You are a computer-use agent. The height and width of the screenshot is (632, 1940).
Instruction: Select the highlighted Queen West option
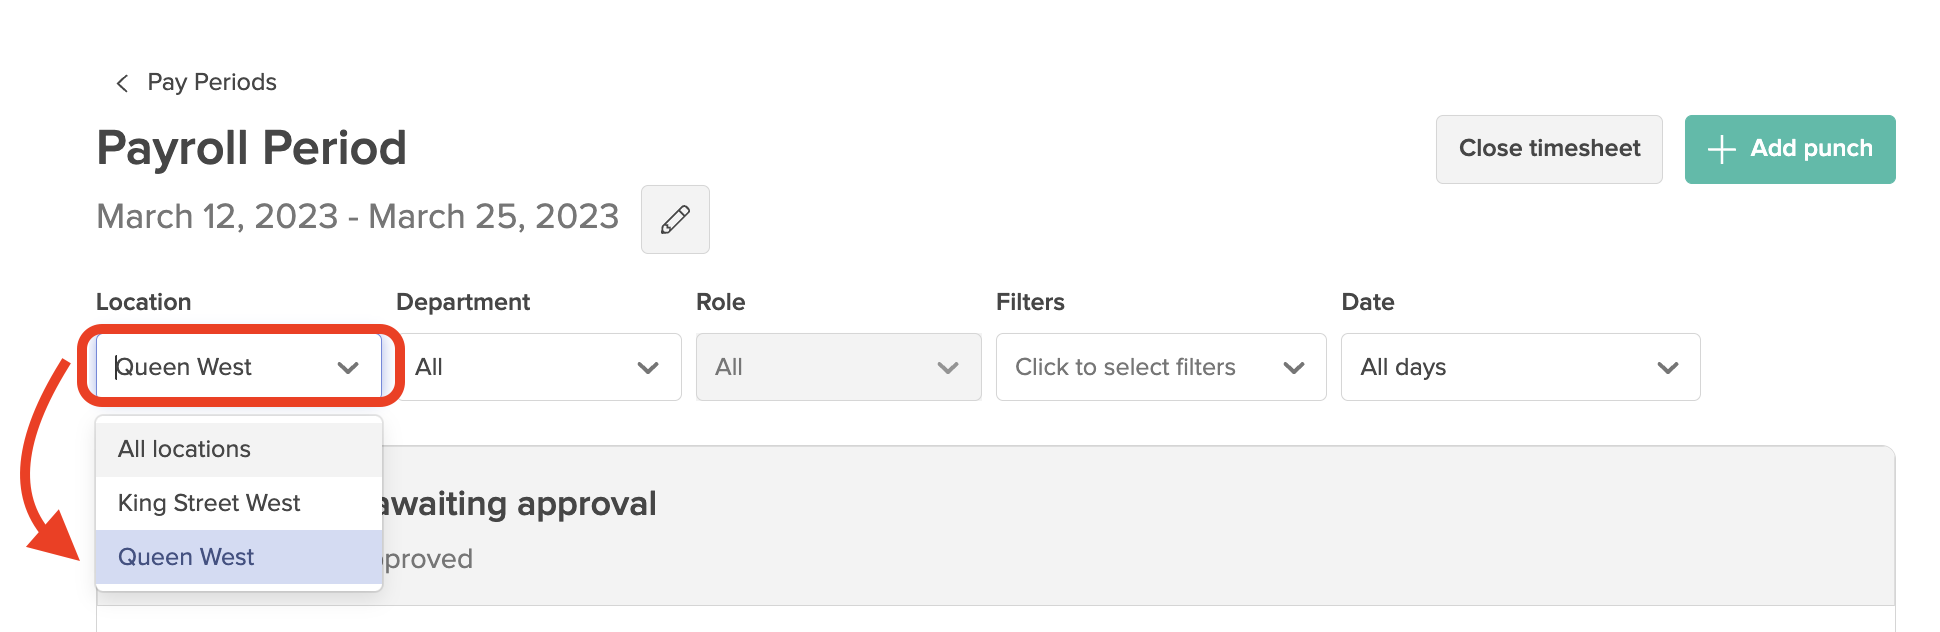186,557
